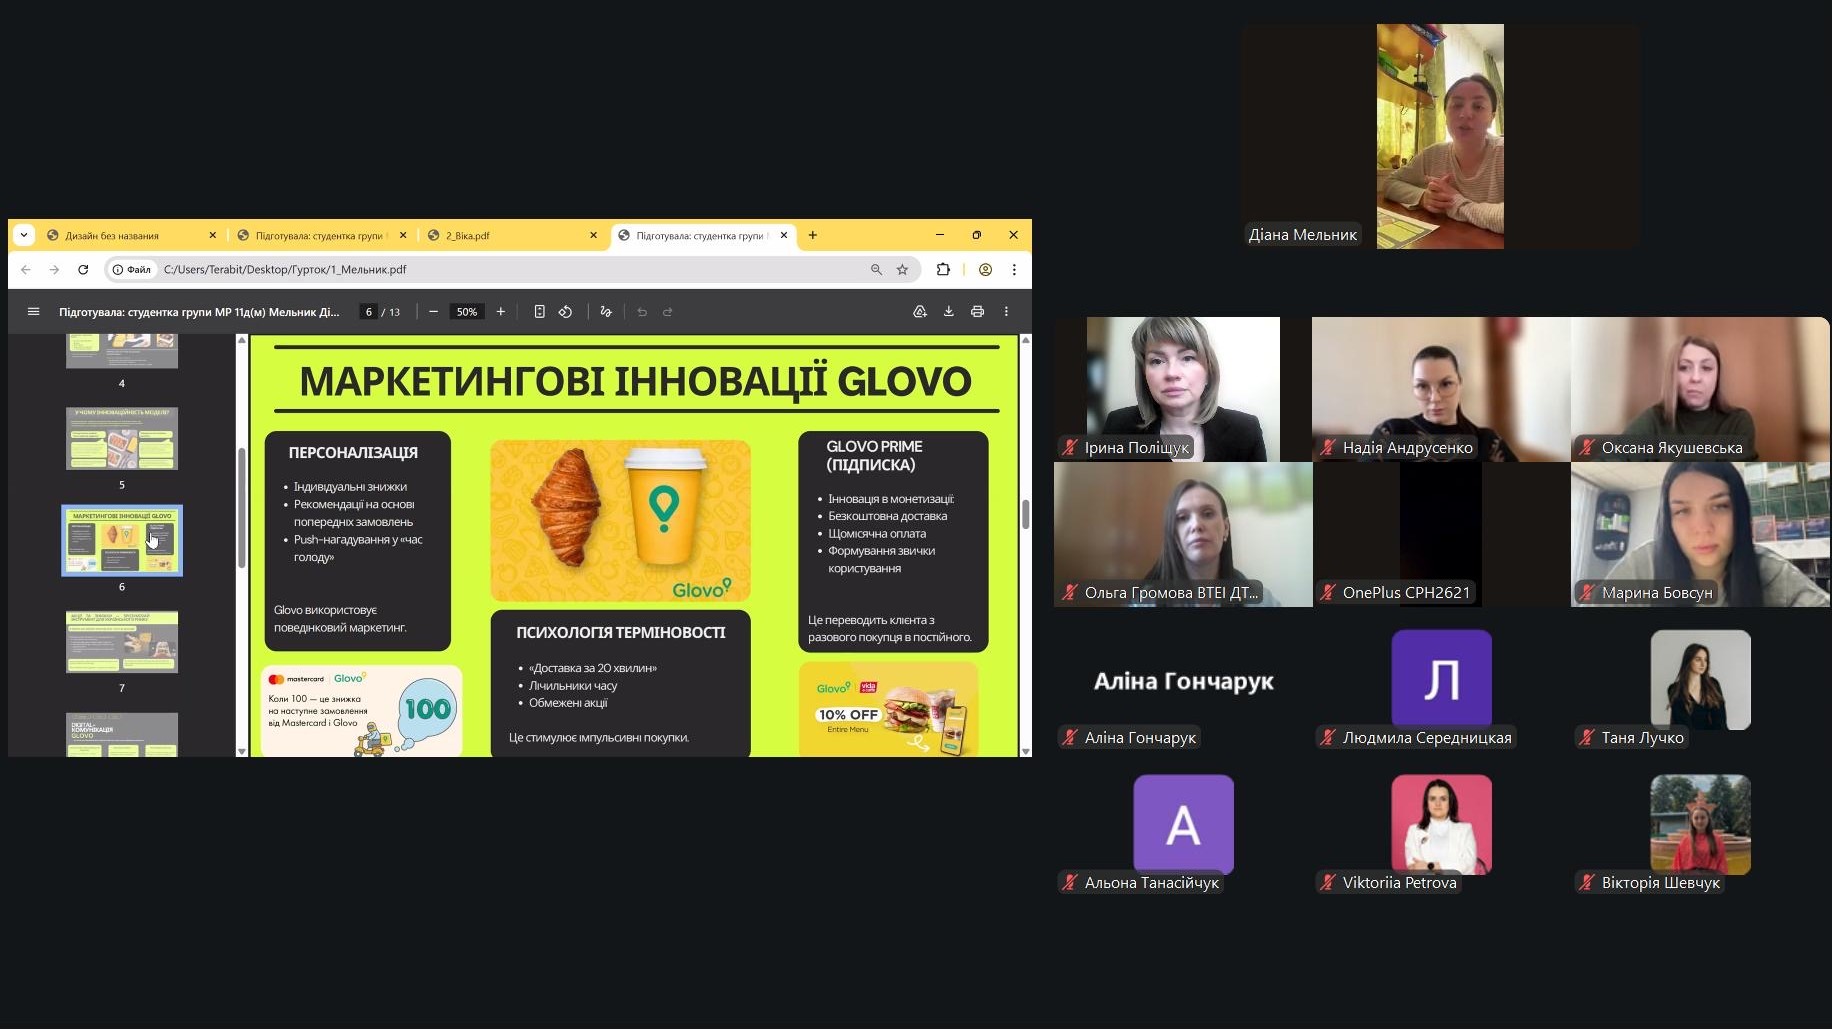Click the PDF zoom out minus button
The width and height of the screenshot is (1832, 1030).
tap(433, 312)
